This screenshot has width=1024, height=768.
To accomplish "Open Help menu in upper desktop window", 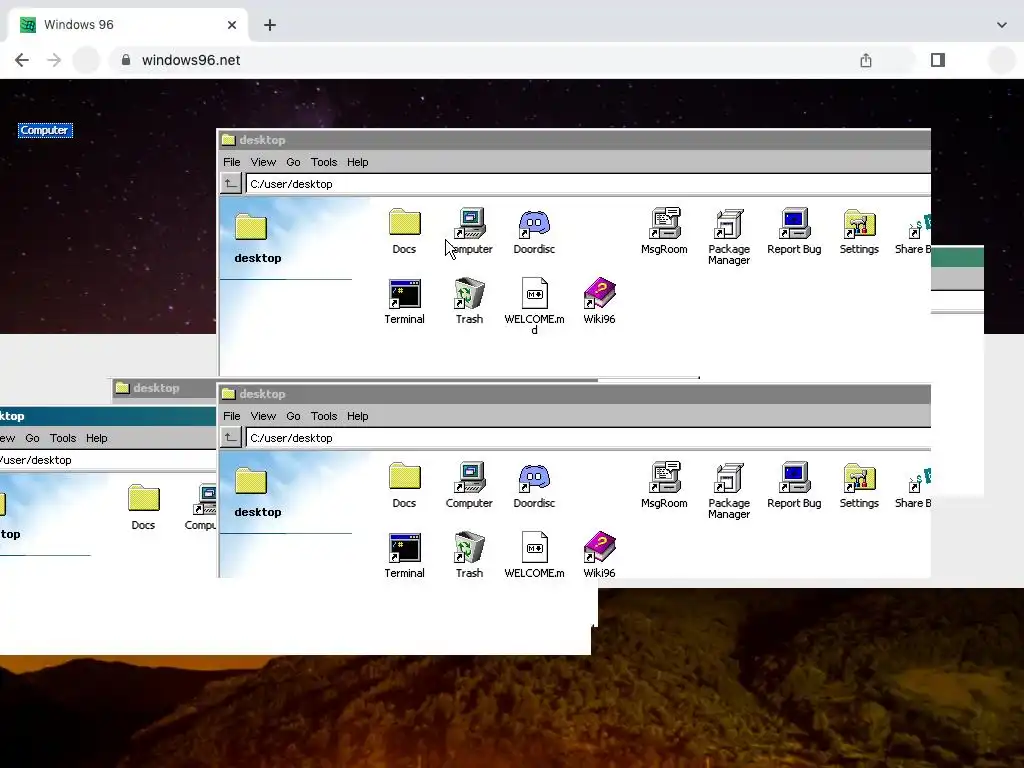I will click(357, 162).
